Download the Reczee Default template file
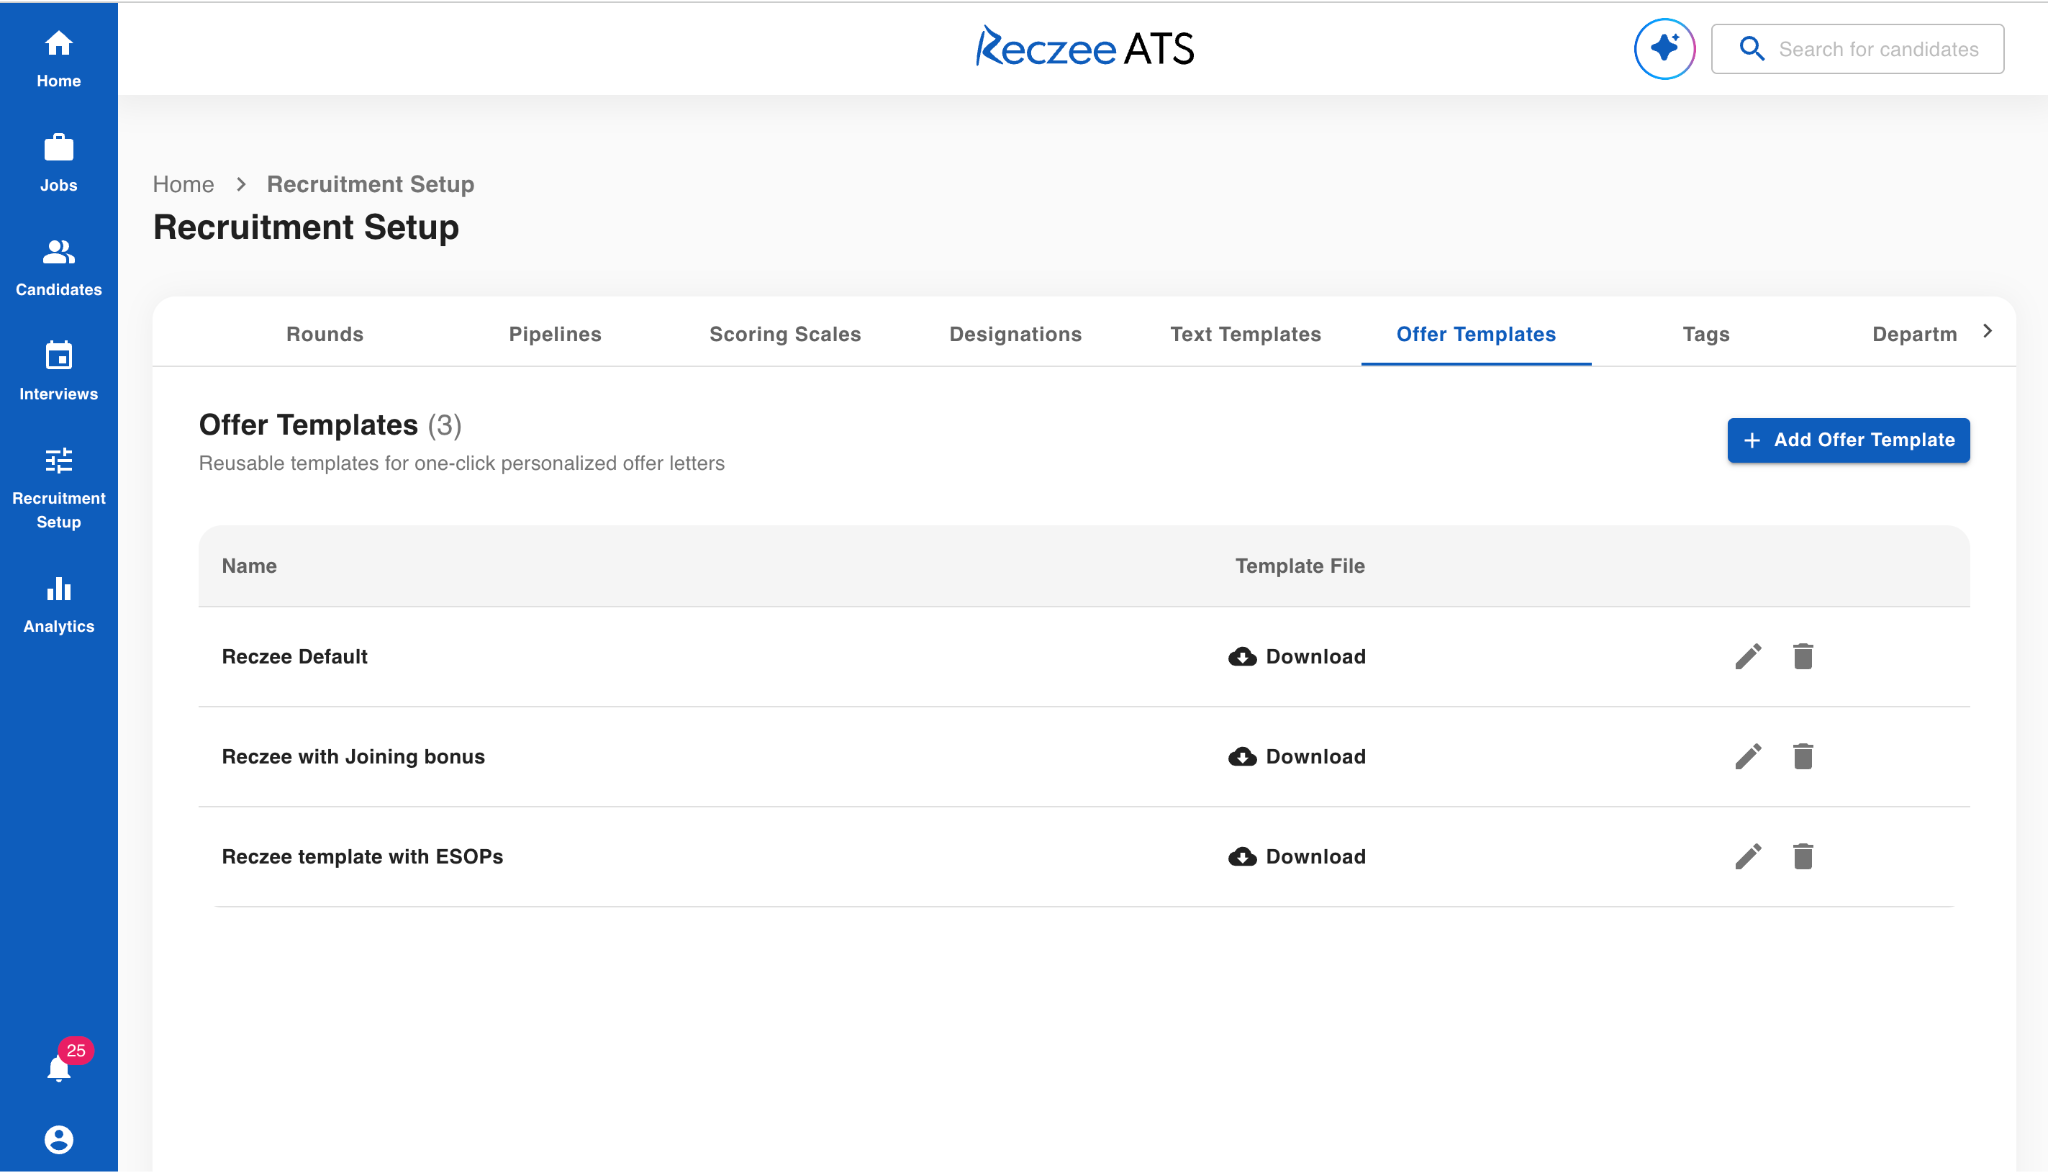 [x=1296, y=656]
